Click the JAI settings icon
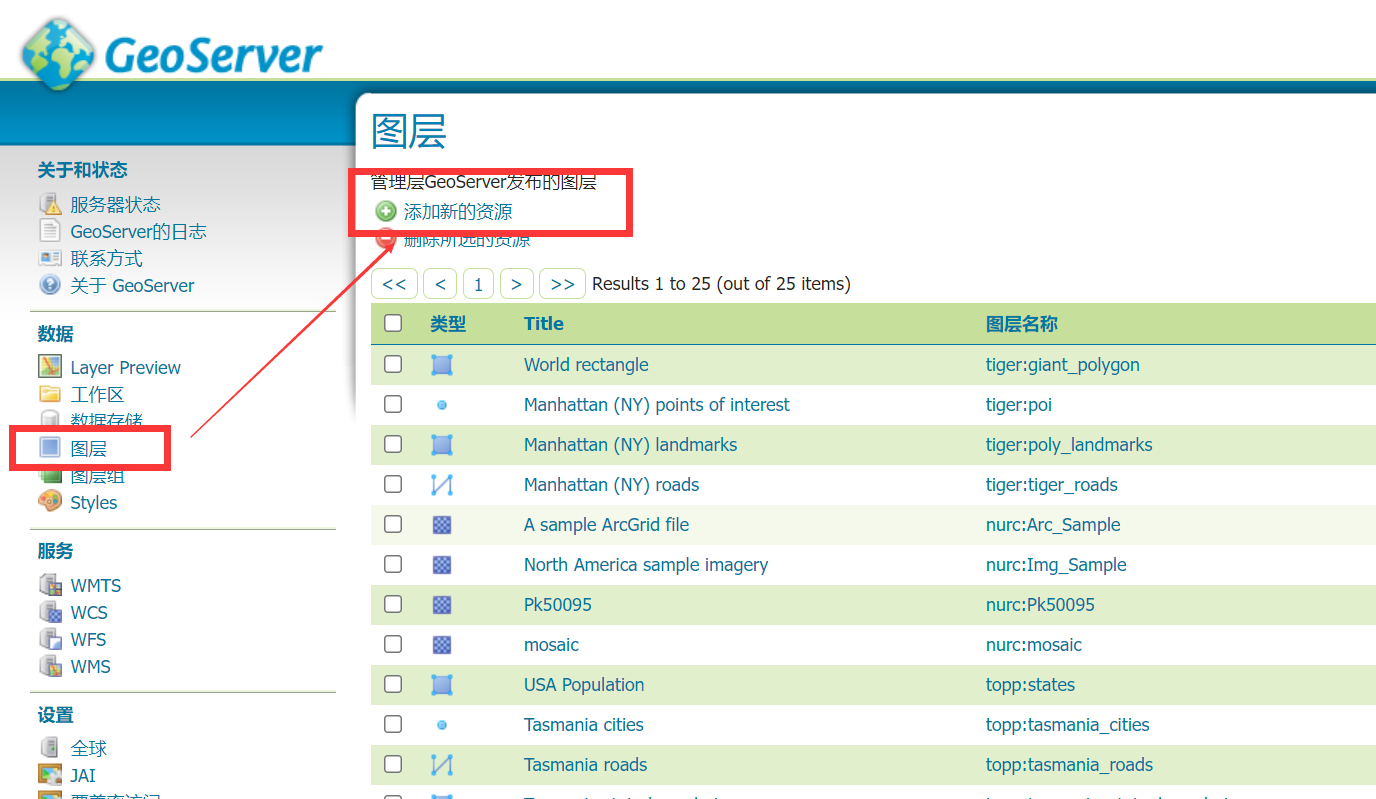Screen dimensions: 1376x799 pos(50,775)
